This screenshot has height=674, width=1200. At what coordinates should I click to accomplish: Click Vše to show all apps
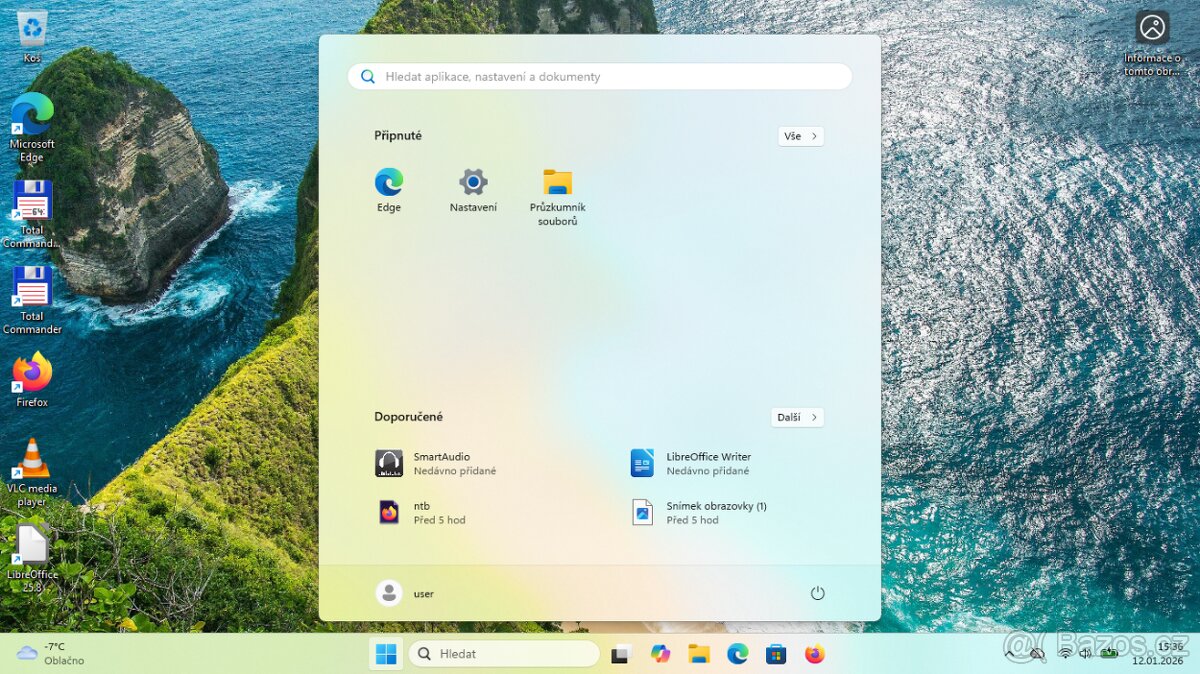pos(800,136)
